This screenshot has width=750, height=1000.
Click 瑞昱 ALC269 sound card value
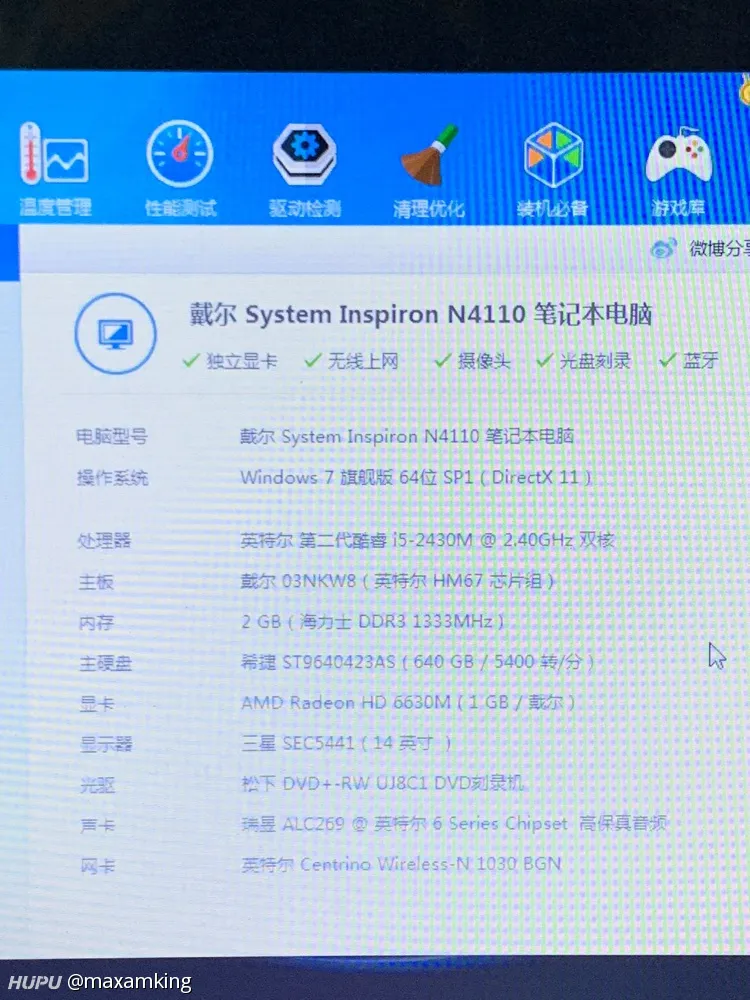click(x=454, y=823)
